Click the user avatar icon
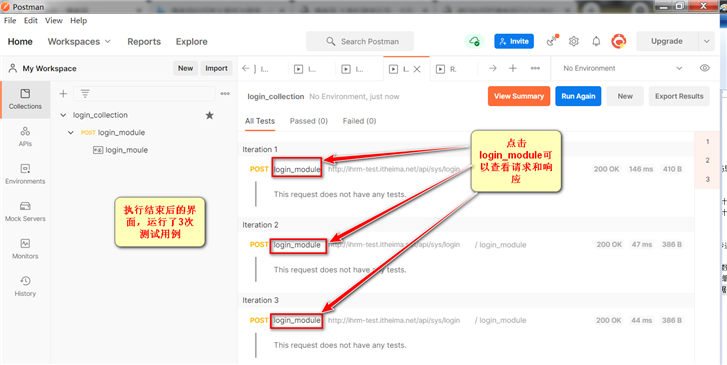The width and height of the screenshot is (727, 365). [x=619, y=41]
